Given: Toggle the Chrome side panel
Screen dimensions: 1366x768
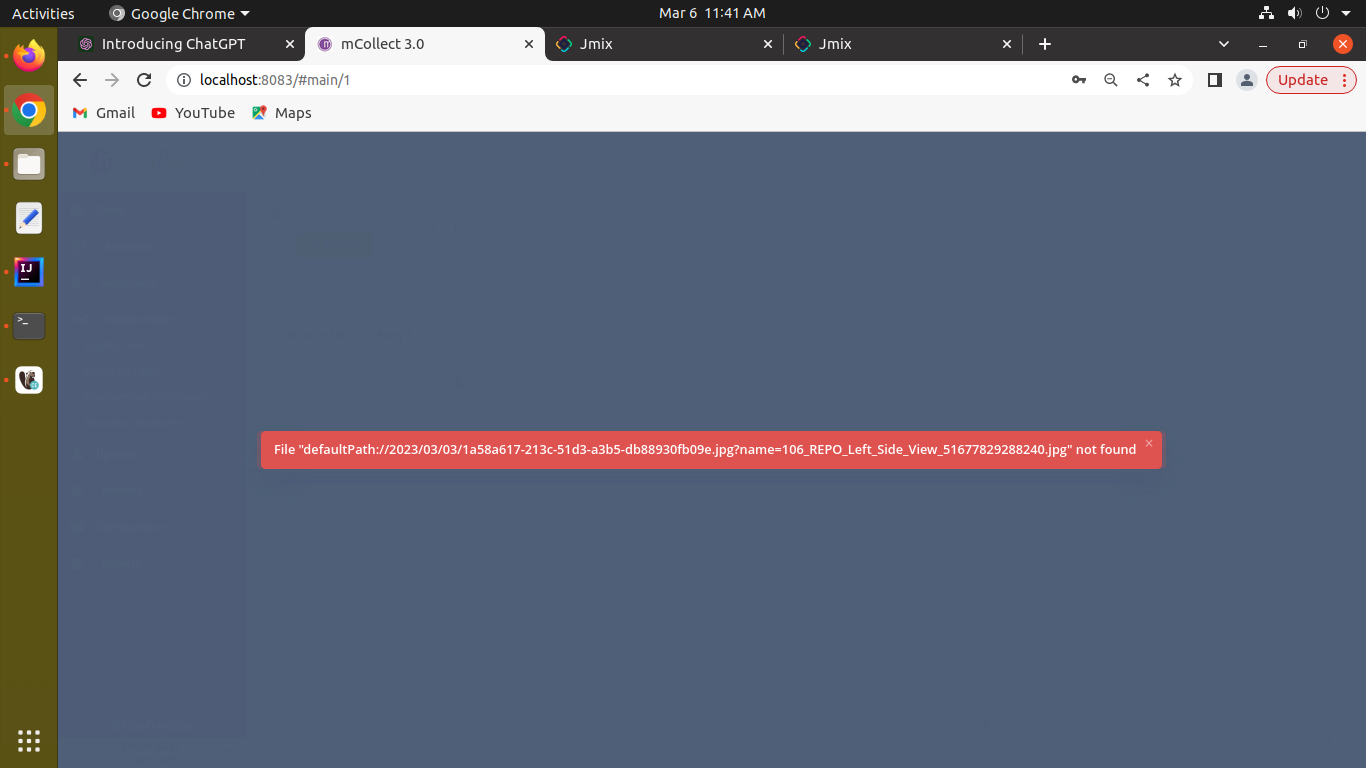Looking at the screenshot, I should tap(1215, 80).
